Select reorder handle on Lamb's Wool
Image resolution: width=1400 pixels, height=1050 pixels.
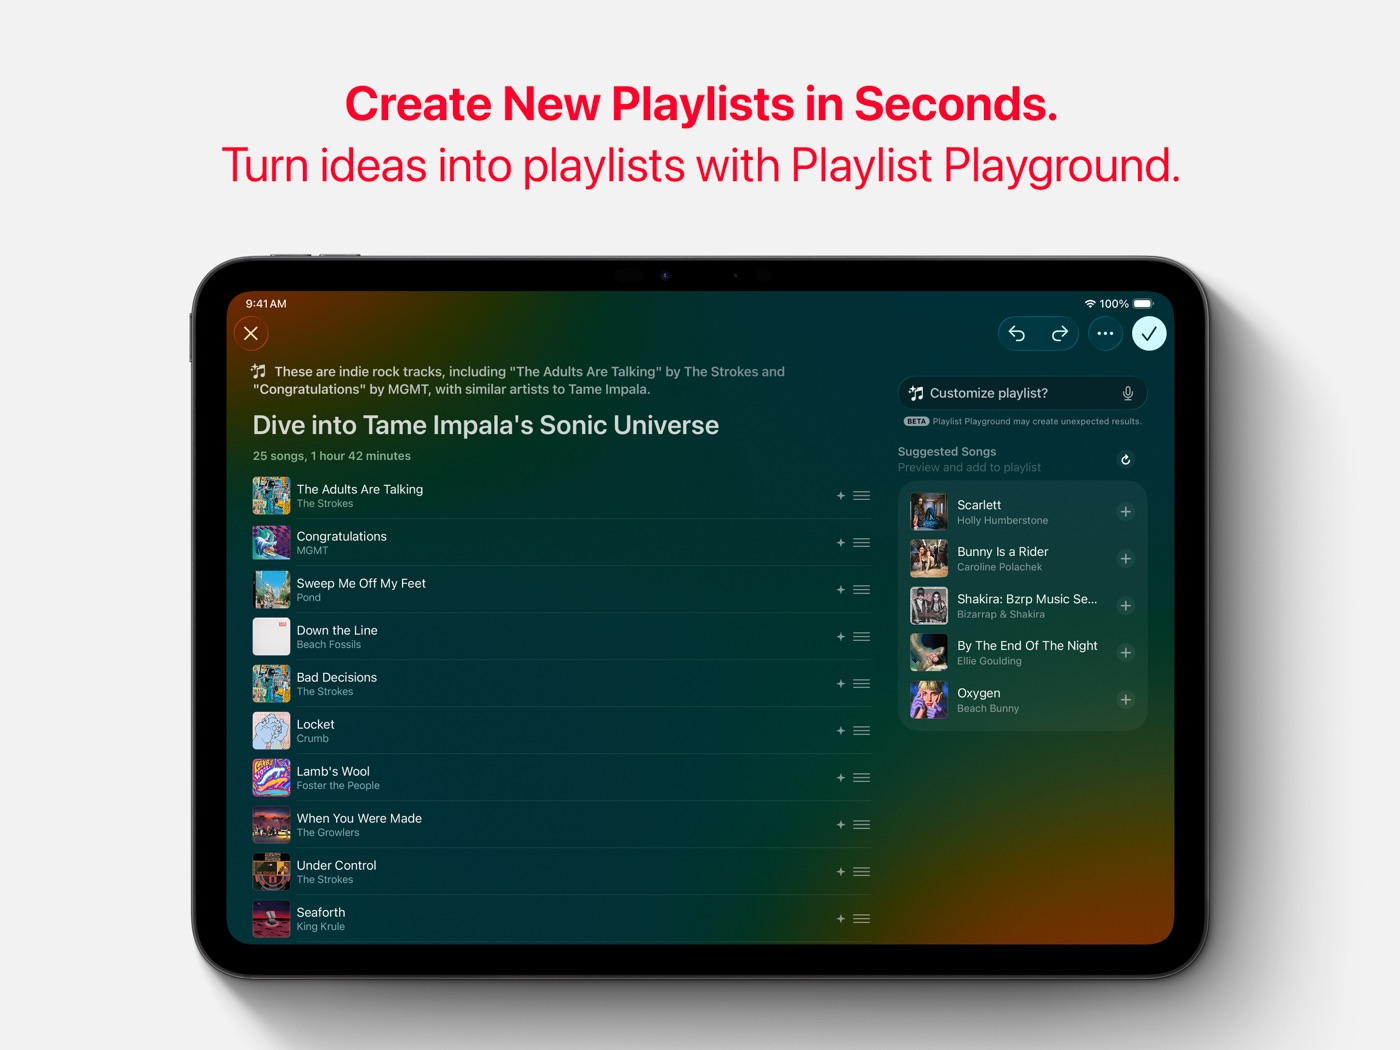tap(861, 778)
